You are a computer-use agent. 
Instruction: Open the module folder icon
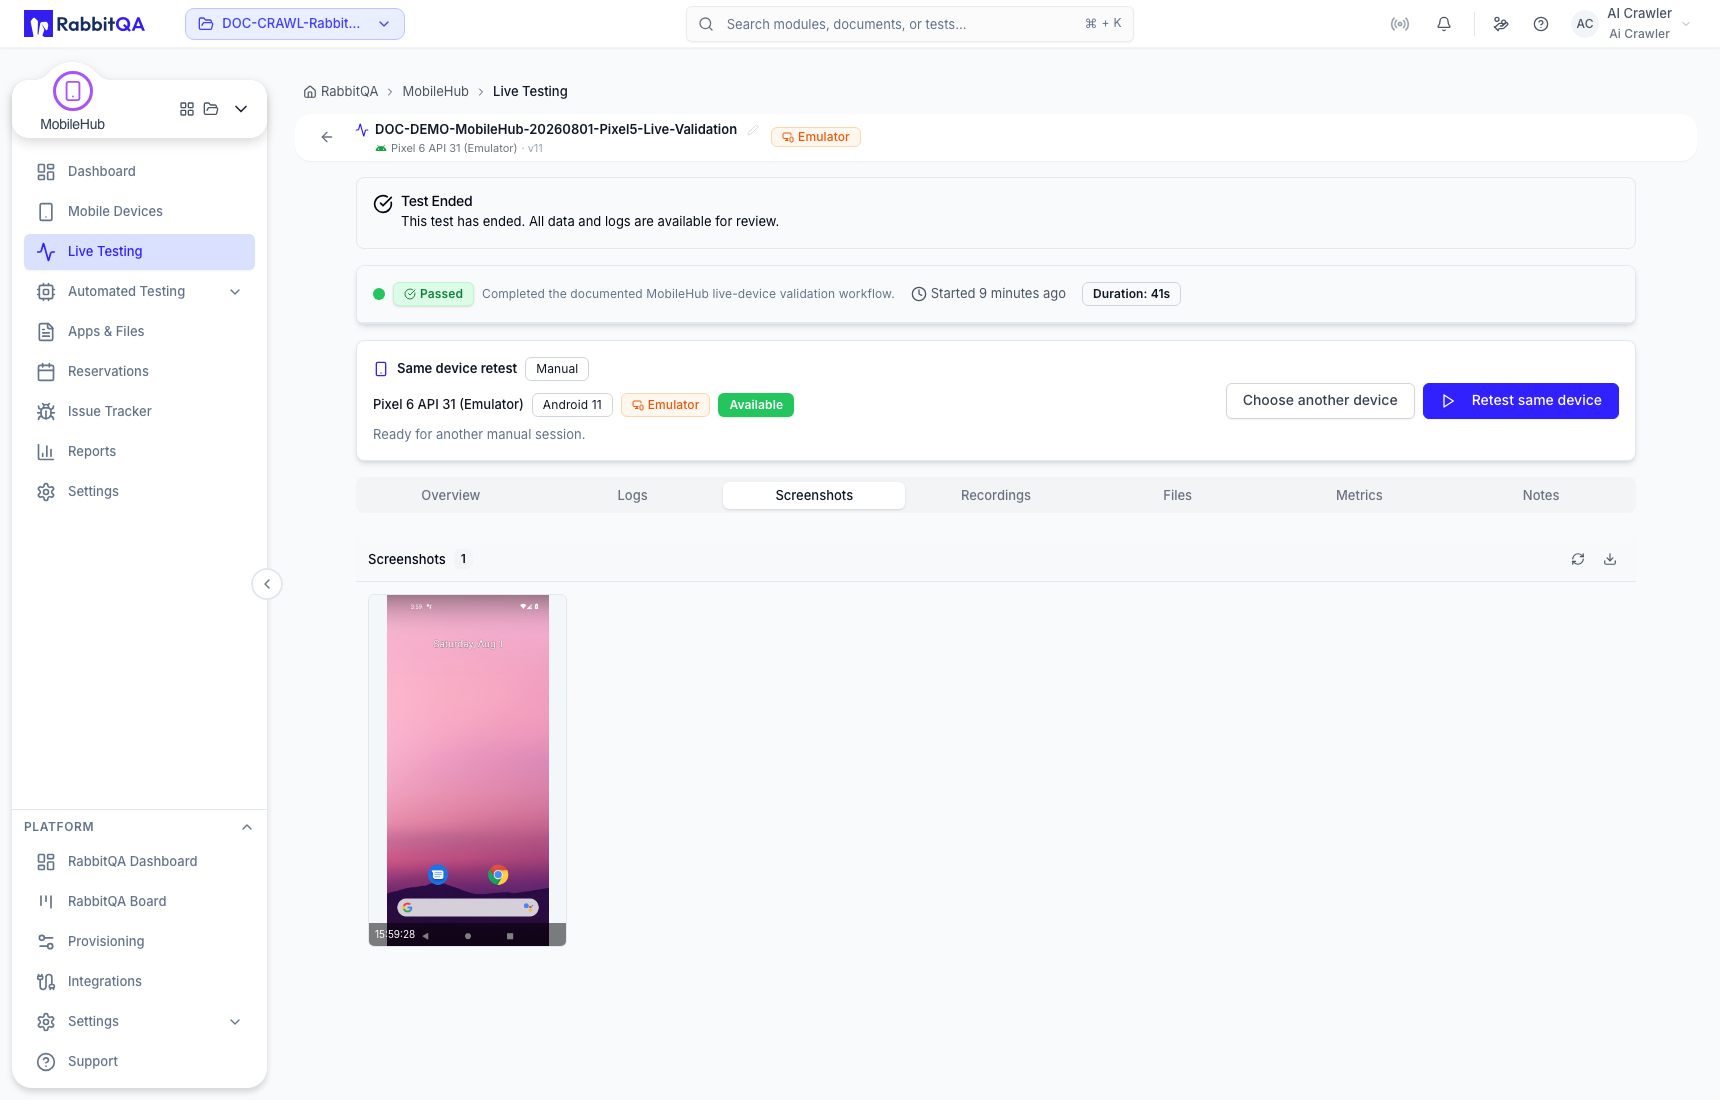point(211,109)
